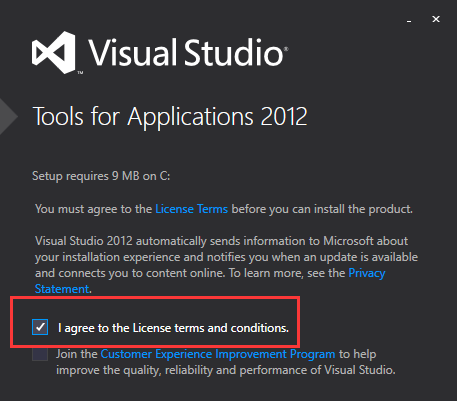Viewport: 457px width, 401px height.
Task: Minimize the setup window
Action: pyautogui.click(x=409, y=20)
